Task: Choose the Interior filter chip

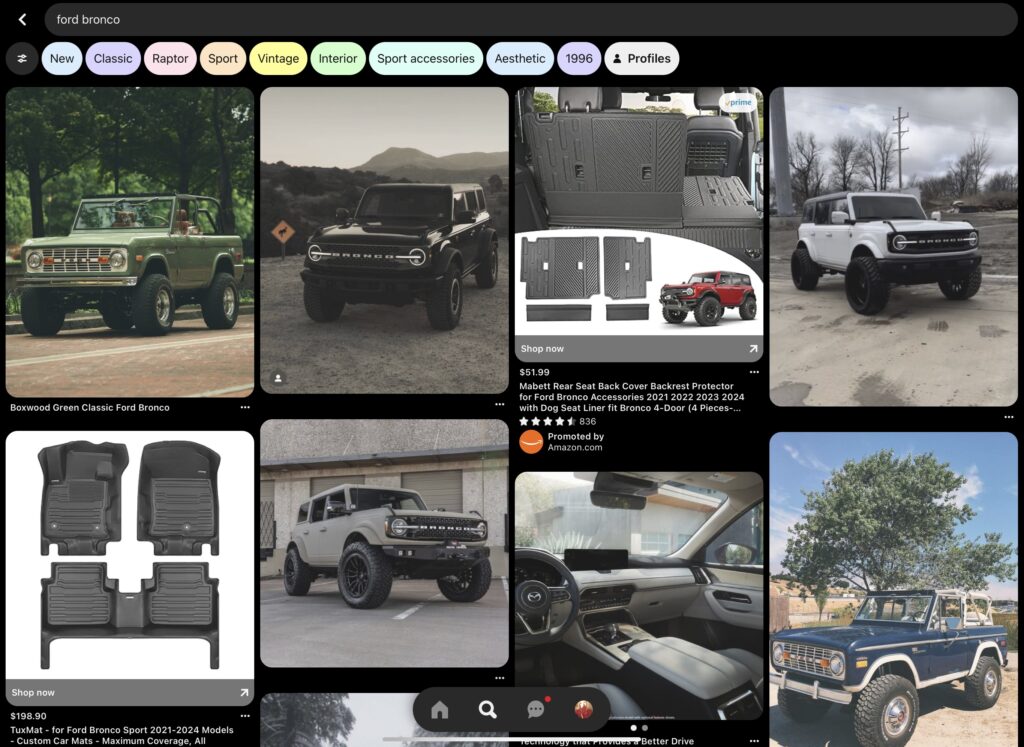Action: tap(338, 59)
